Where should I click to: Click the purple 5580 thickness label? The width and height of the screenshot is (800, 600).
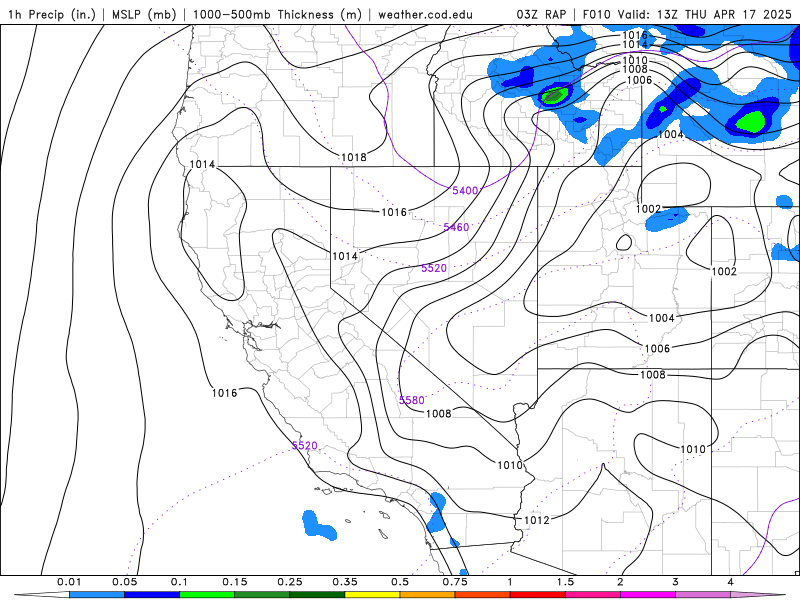(412, 400)
